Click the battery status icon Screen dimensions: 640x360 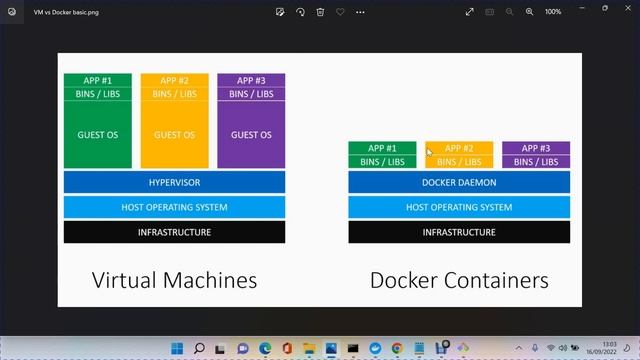coord(575,348)
